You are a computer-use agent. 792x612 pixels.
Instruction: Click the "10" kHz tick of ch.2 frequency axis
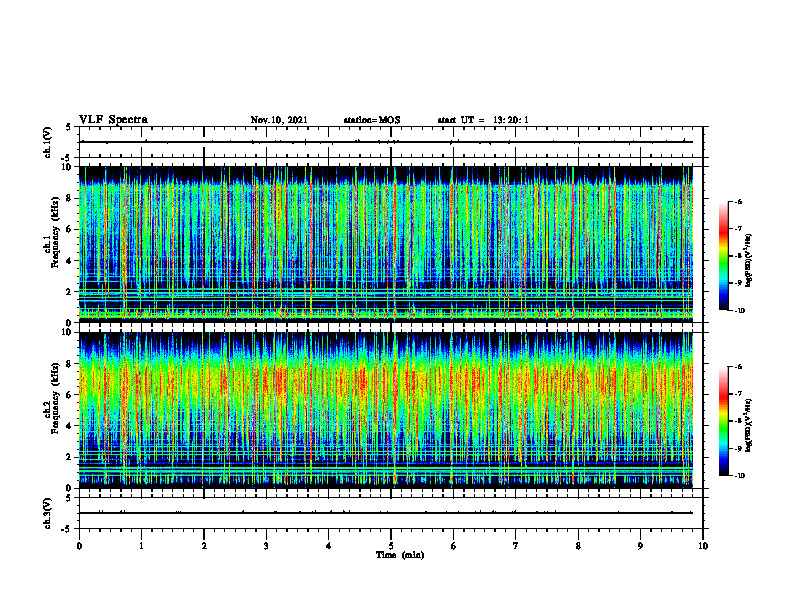click(67, 332)
